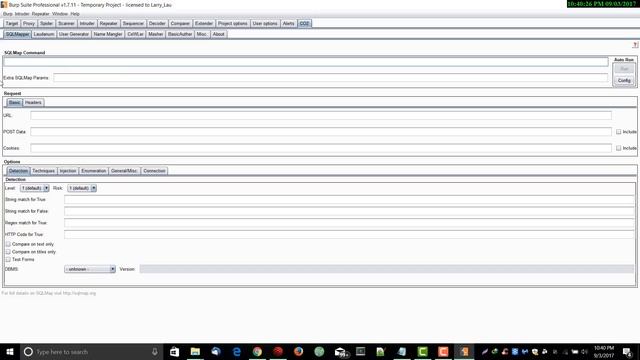Click the Cortana circle icon

28,351
